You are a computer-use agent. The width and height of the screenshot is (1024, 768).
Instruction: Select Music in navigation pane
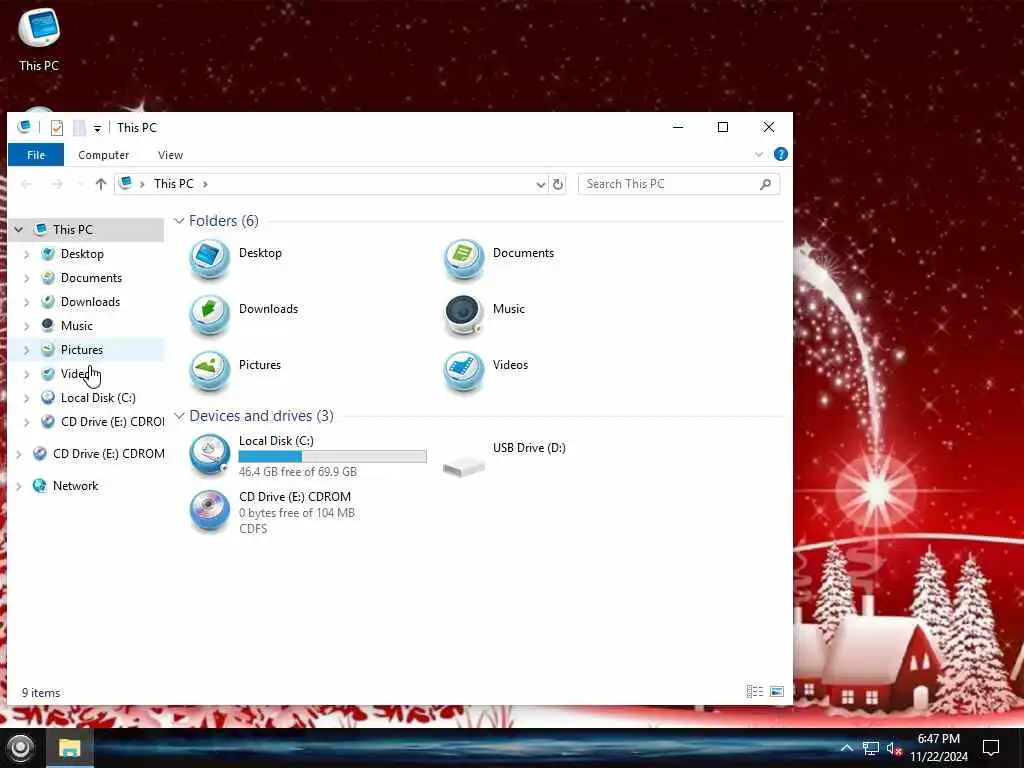click(76, 326)
